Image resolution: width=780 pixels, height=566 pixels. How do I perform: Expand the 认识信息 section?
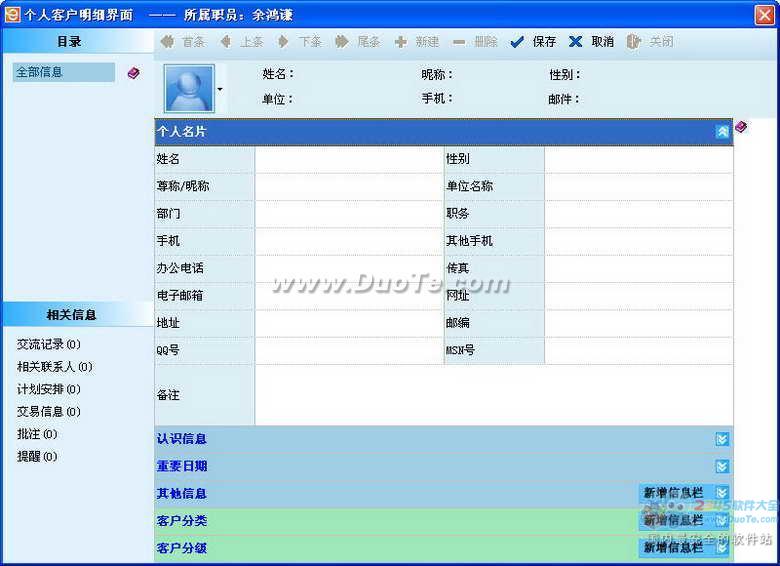tap(722, 439)
